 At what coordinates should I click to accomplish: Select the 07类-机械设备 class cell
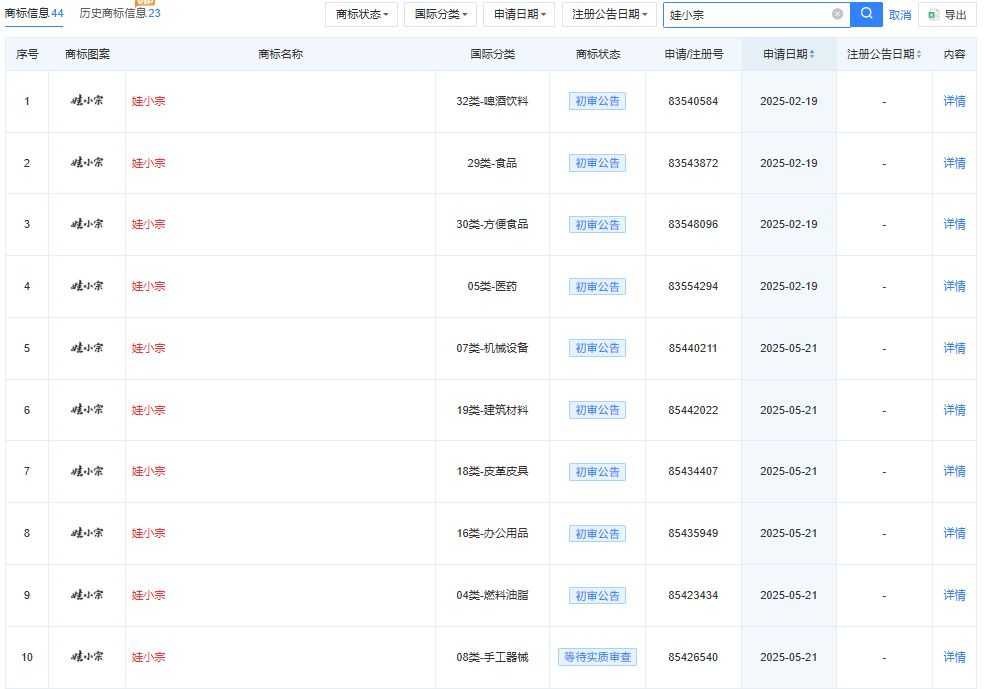[492, 348]
